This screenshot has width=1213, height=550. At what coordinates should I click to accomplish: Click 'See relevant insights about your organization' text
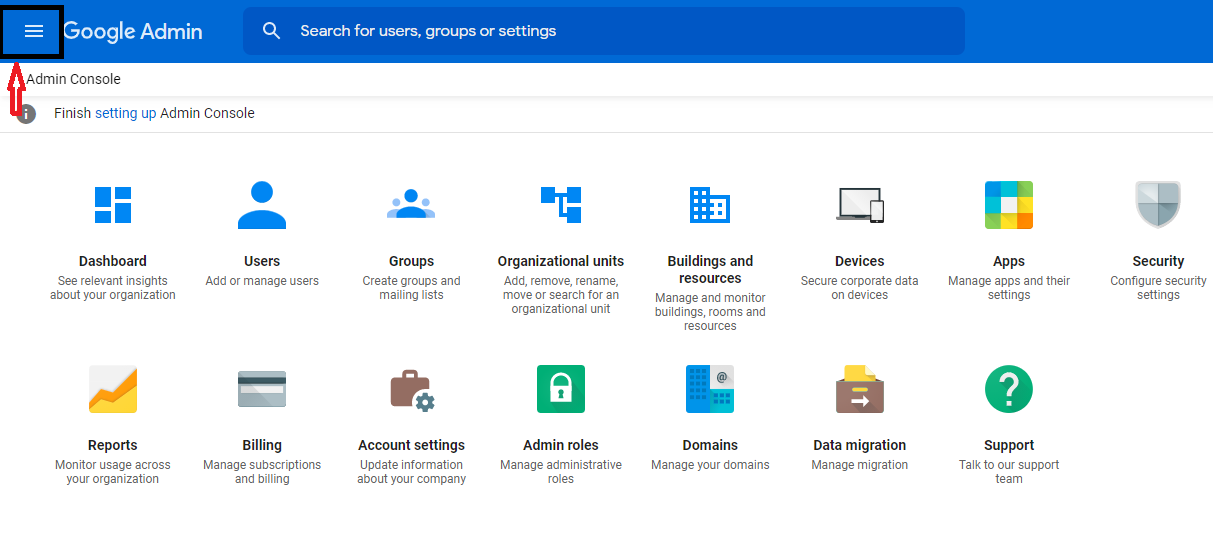(113, 288)
